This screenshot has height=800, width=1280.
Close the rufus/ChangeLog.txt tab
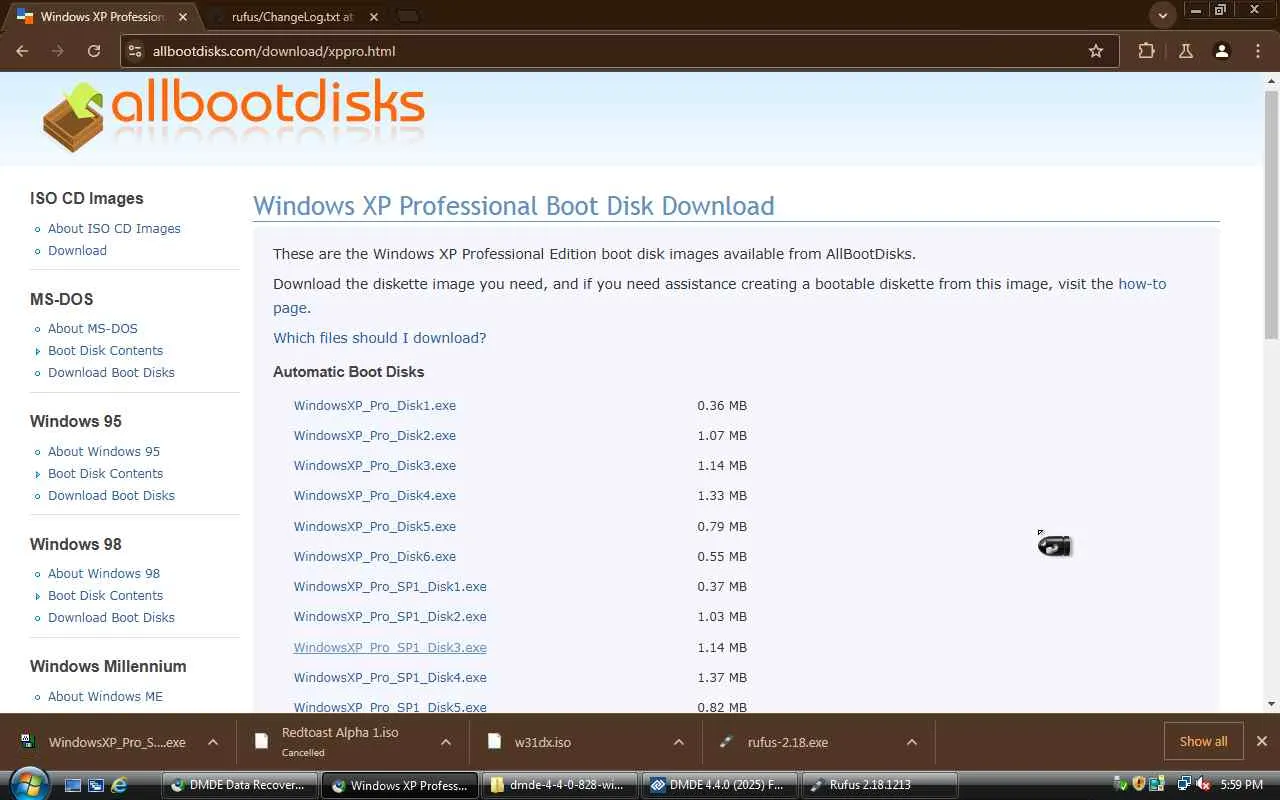pyautogui.click(x=373, y=17)
